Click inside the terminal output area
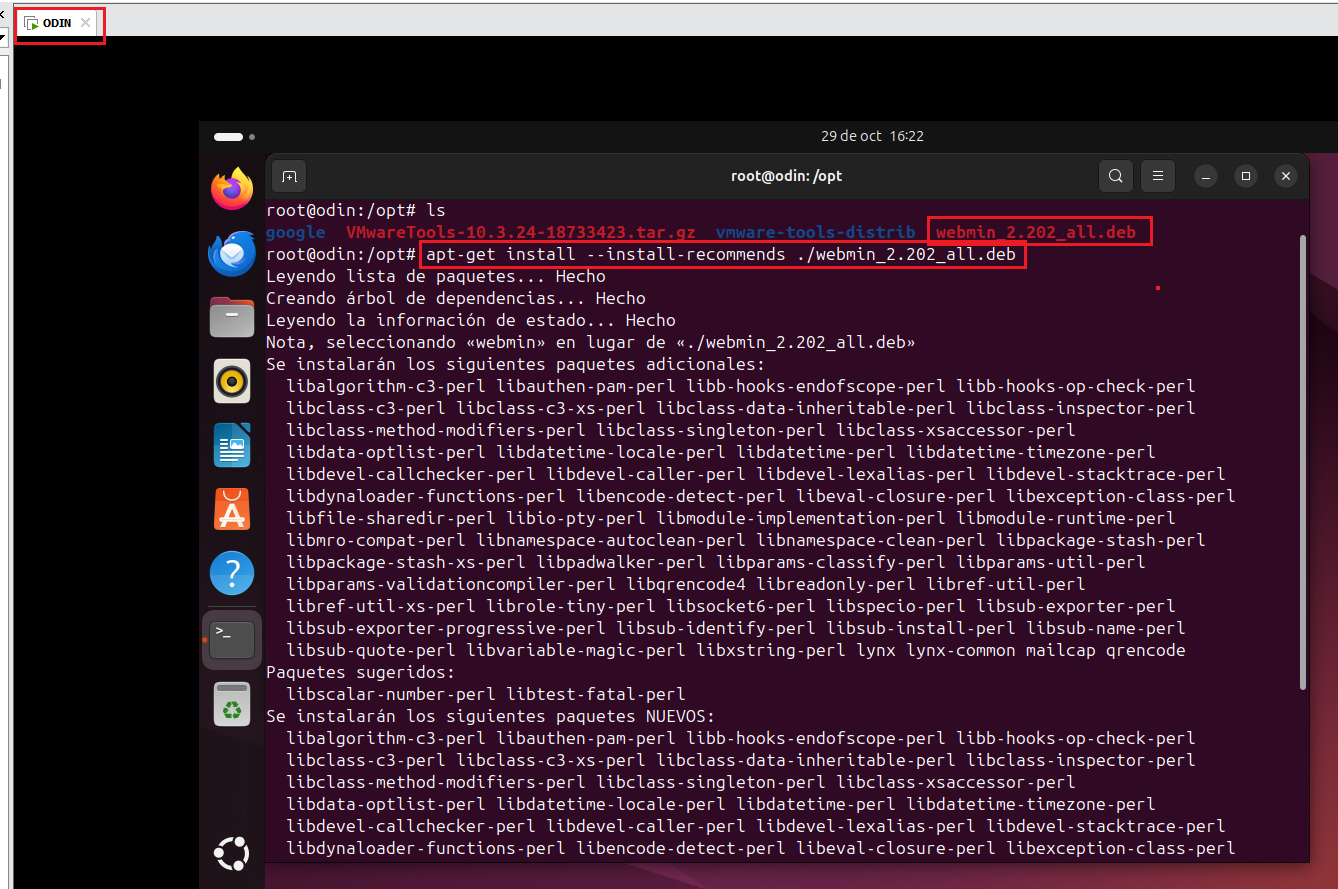The width and height of the screenshot is (1338, 889). click(x=700, y=500)
